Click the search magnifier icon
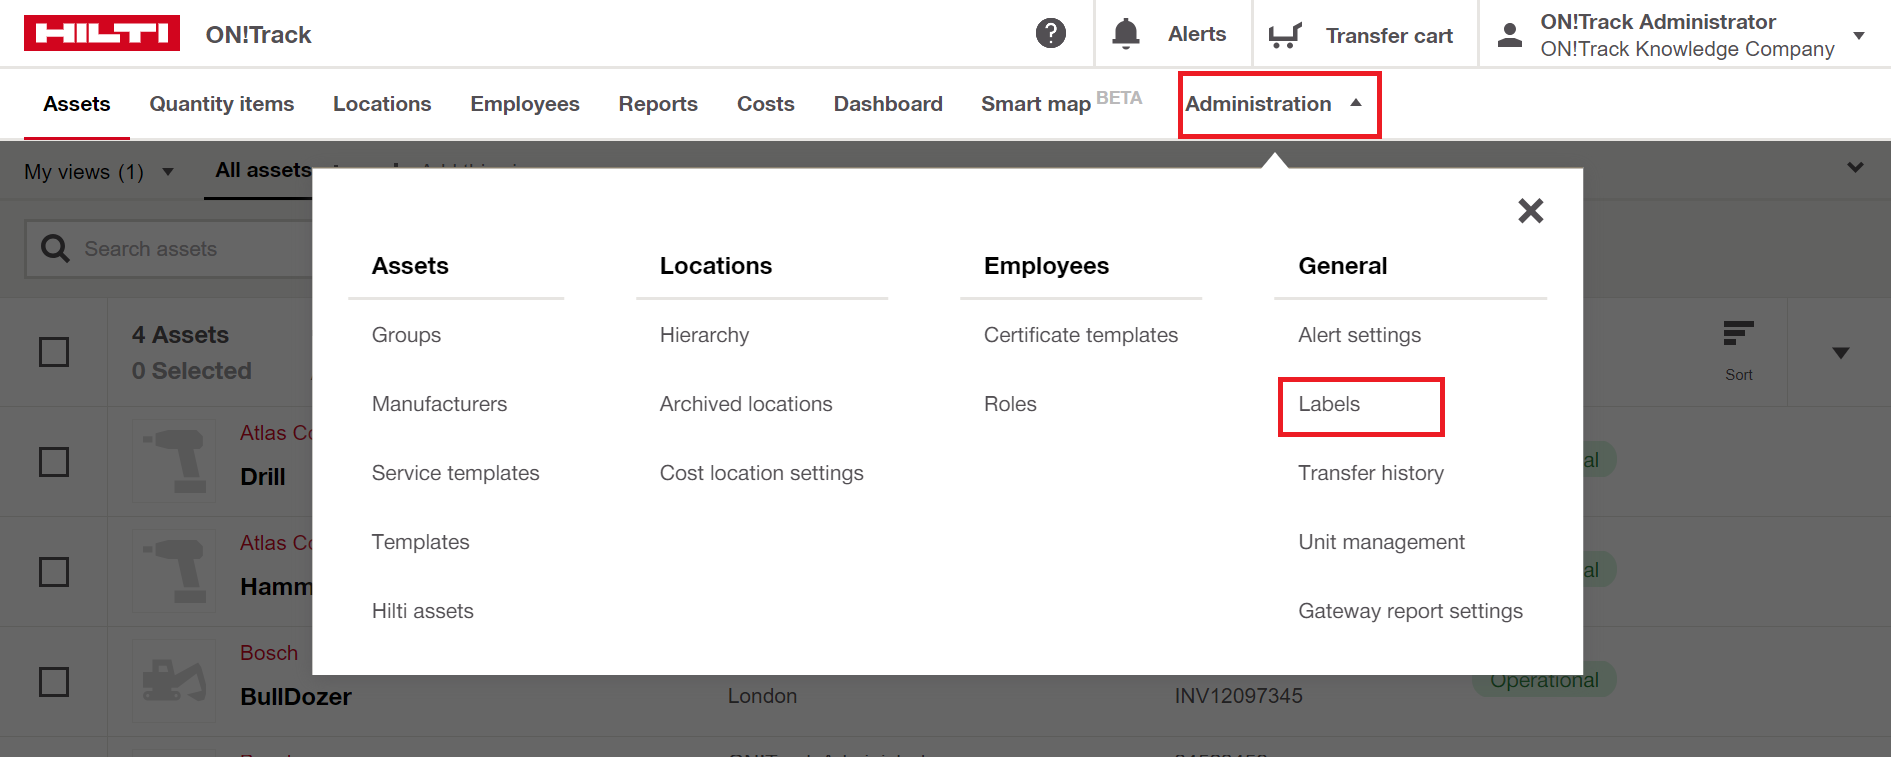This screenshot has height=757, width=1891. tap(55, 249)
